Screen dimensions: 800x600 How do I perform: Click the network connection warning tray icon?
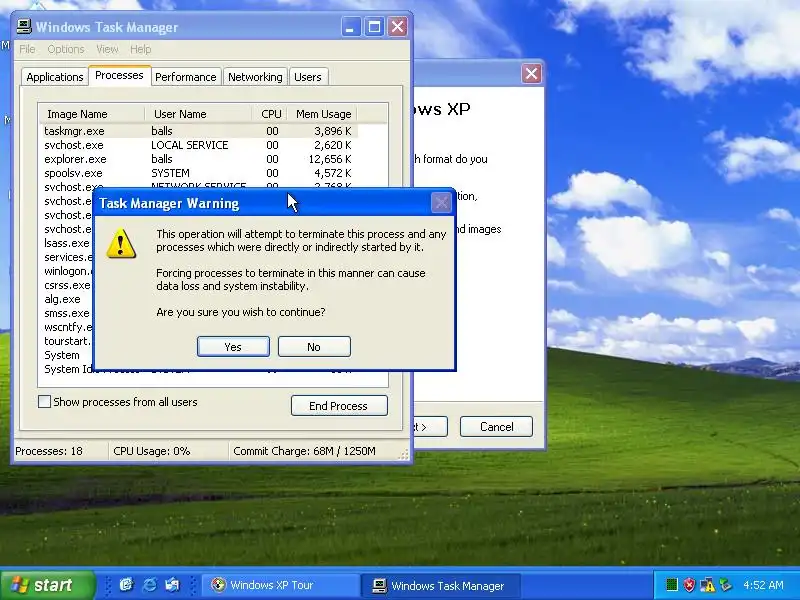pyautogui.click(x=707, y=585)
